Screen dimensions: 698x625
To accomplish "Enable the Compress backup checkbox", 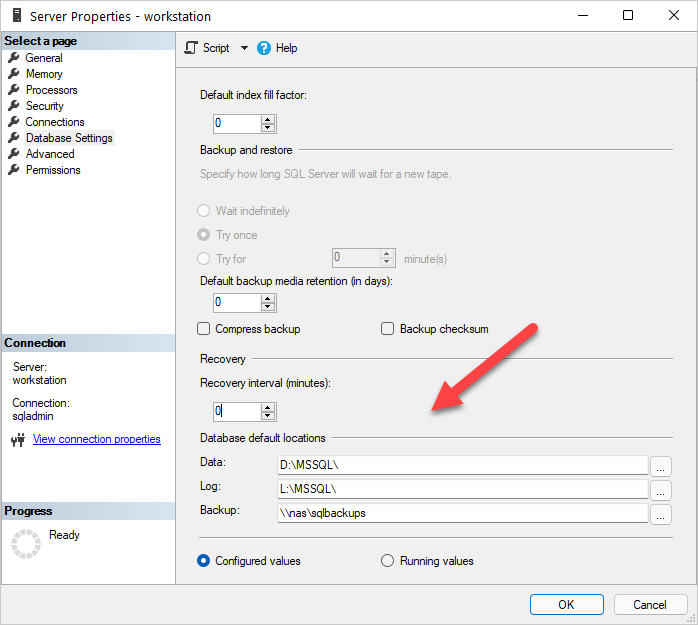I will (203, 329).
